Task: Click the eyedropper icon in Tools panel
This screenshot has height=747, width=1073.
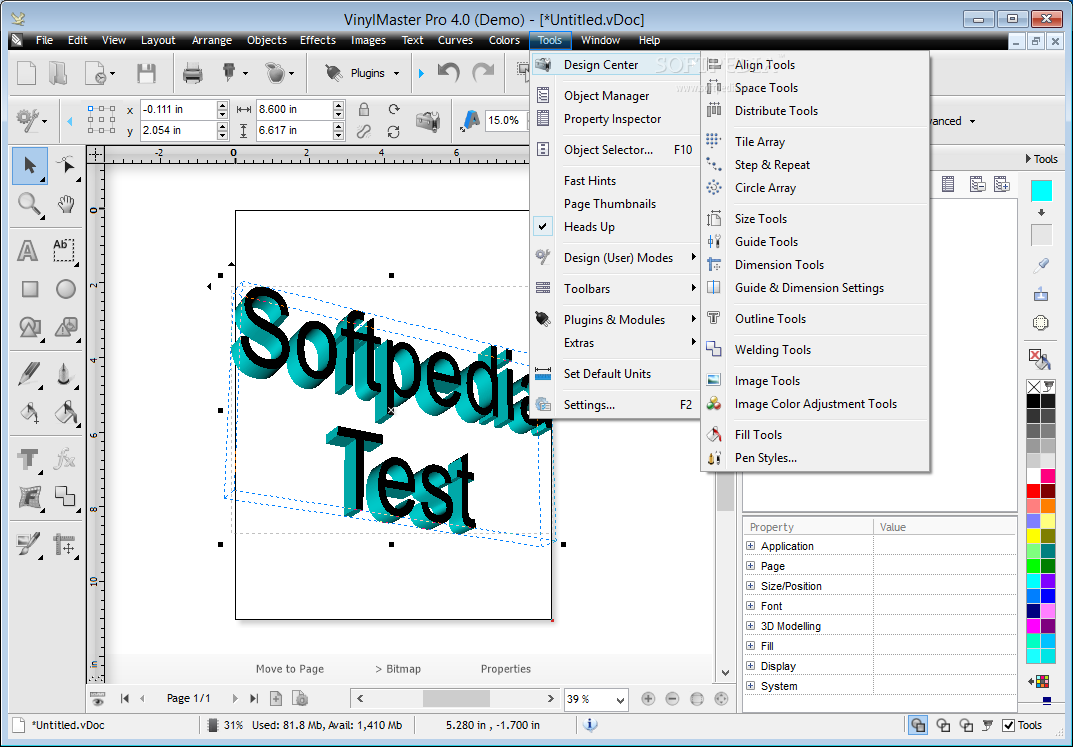Action: [x=1041, y=265]
